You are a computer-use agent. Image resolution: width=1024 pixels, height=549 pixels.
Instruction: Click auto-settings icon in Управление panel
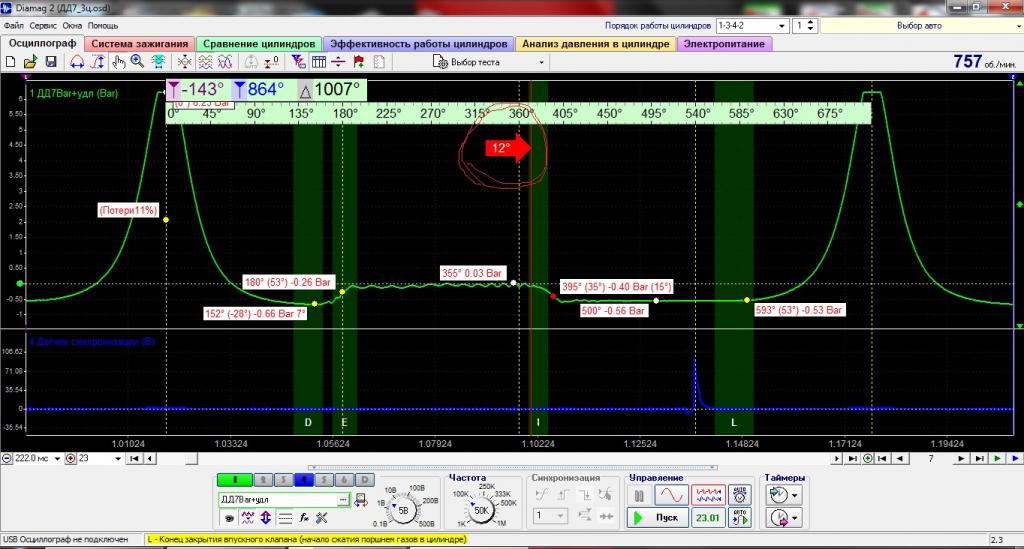pyautogui.click(x=740, y=495)
